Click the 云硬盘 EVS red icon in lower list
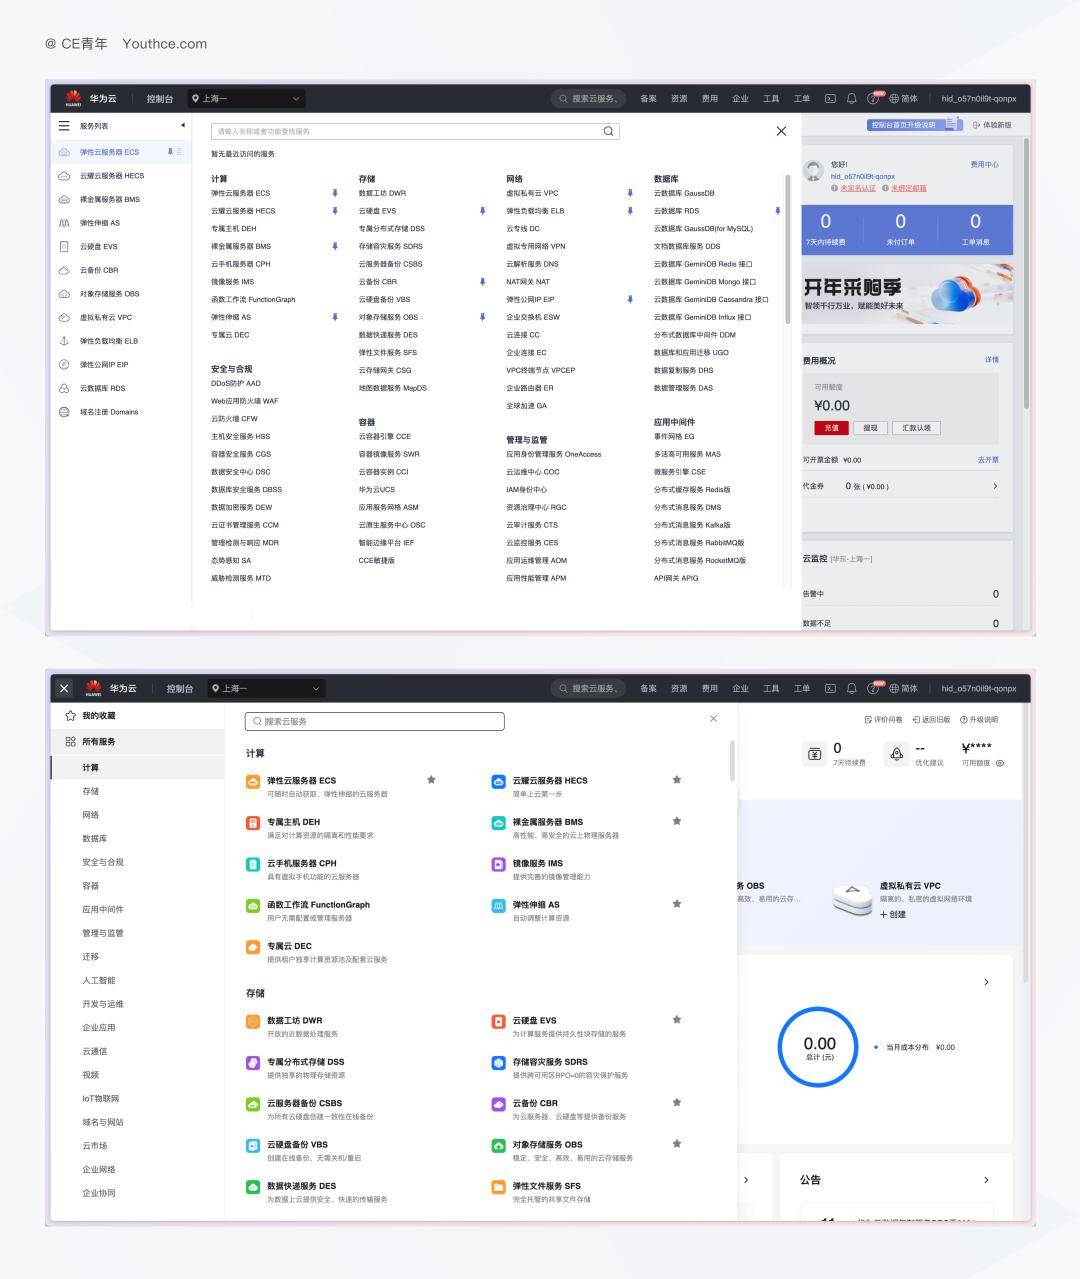Image resolution: width=1080 pixels, height=1279 pixels. click(x=499, y=1021)
